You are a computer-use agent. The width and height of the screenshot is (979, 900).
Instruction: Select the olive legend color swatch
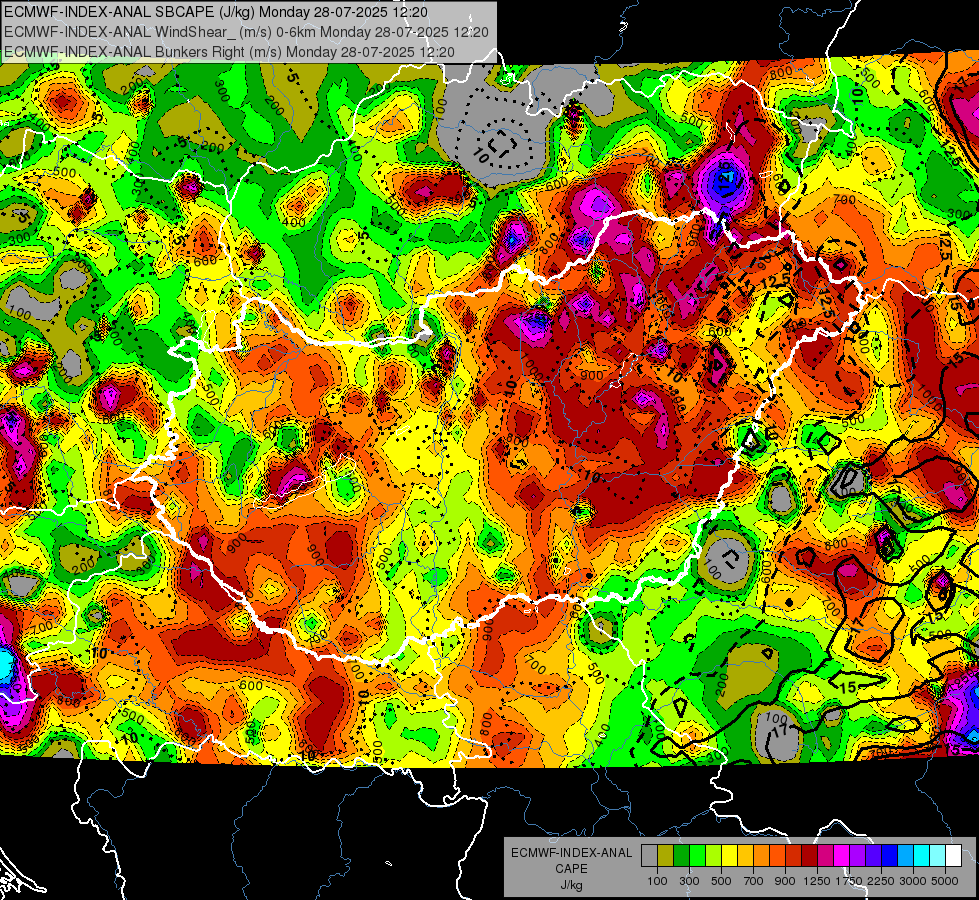point(666,856)
